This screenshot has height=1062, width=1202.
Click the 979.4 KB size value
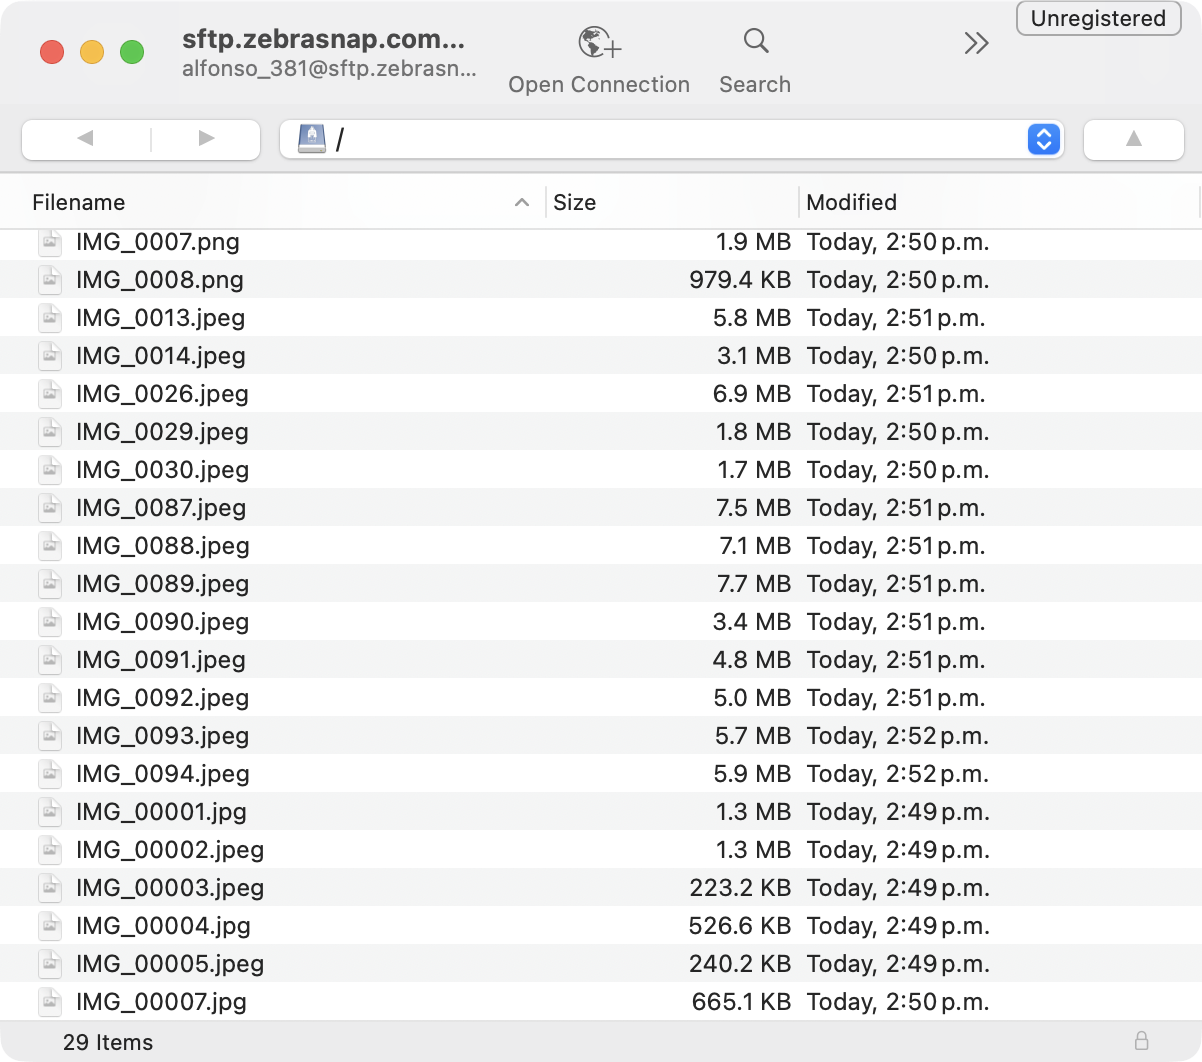(740, 280)
